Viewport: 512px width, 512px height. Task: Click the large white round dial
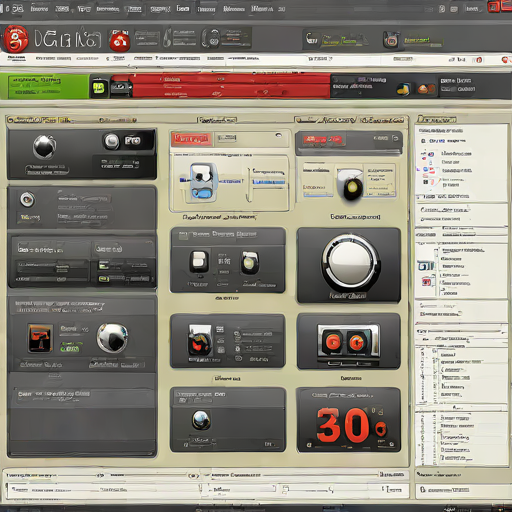tap(350, 262)
